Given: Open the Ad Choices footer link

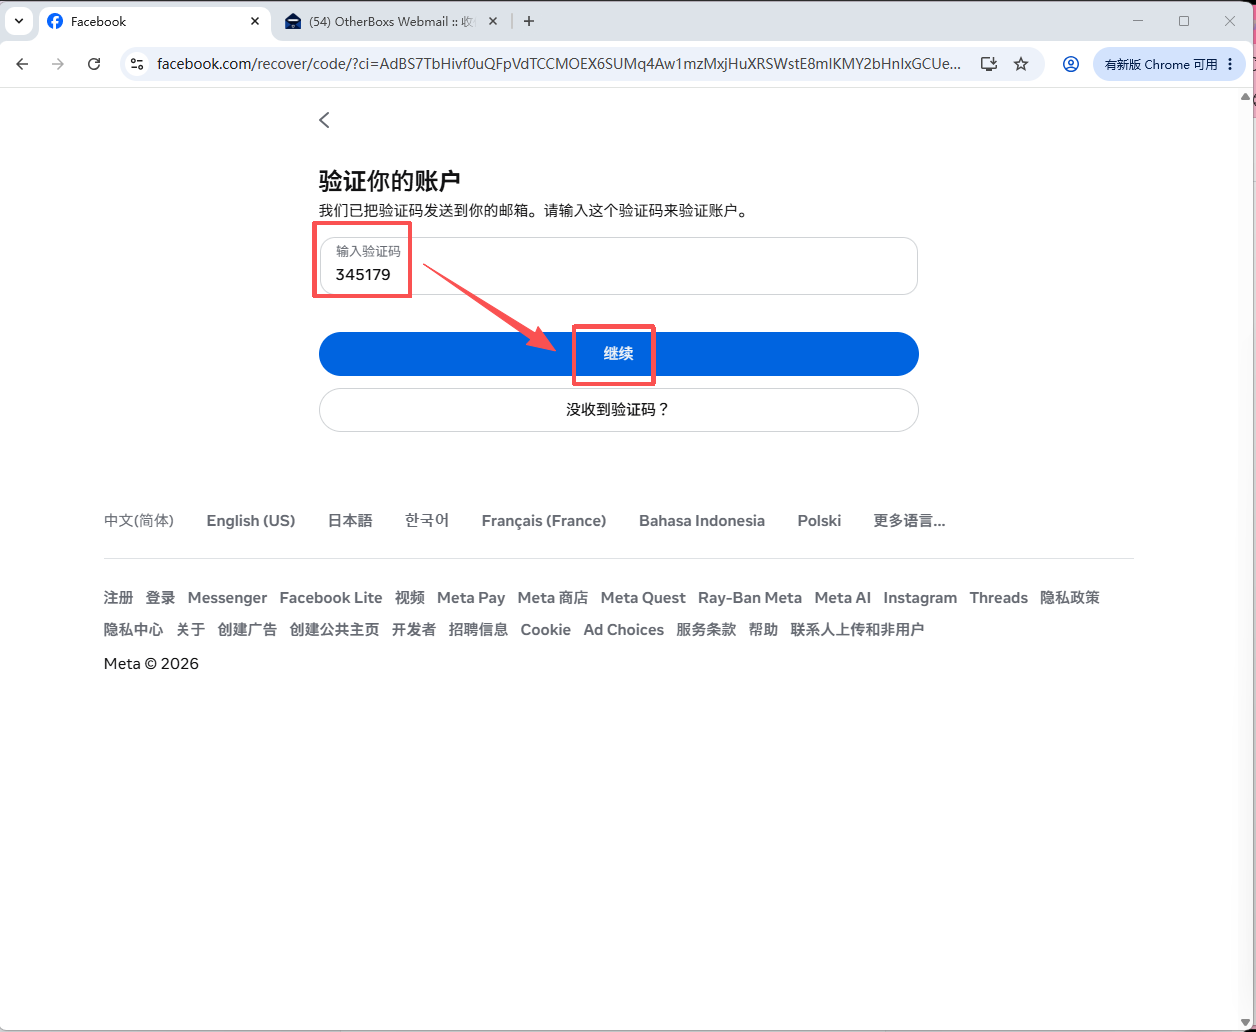Looking at the screenshot, I should (x=624, y=630).
